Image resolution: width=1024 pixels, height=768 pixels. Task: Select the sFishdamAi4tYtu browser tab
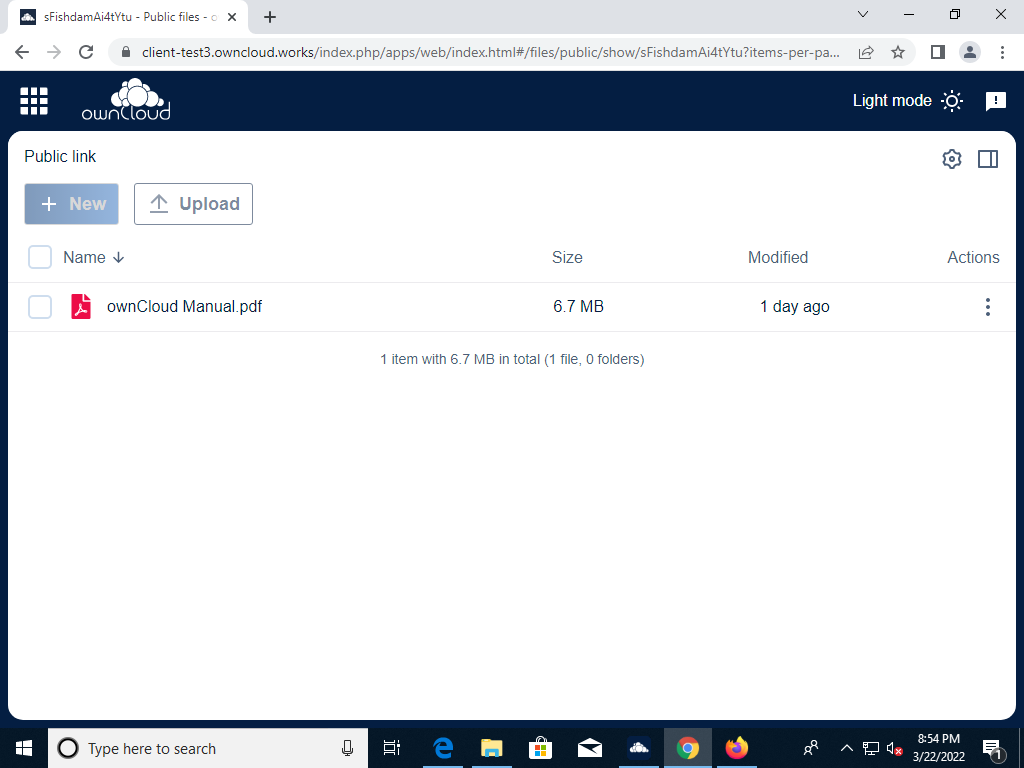(120, 16)
